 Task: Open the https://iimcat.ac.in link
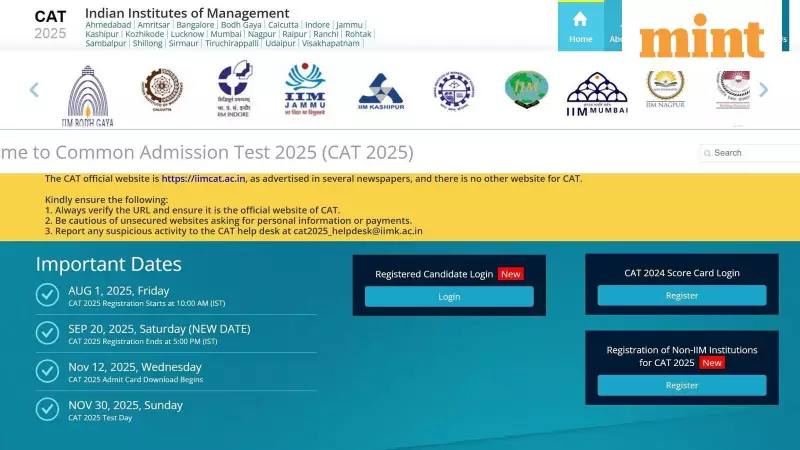pos(203,179)
